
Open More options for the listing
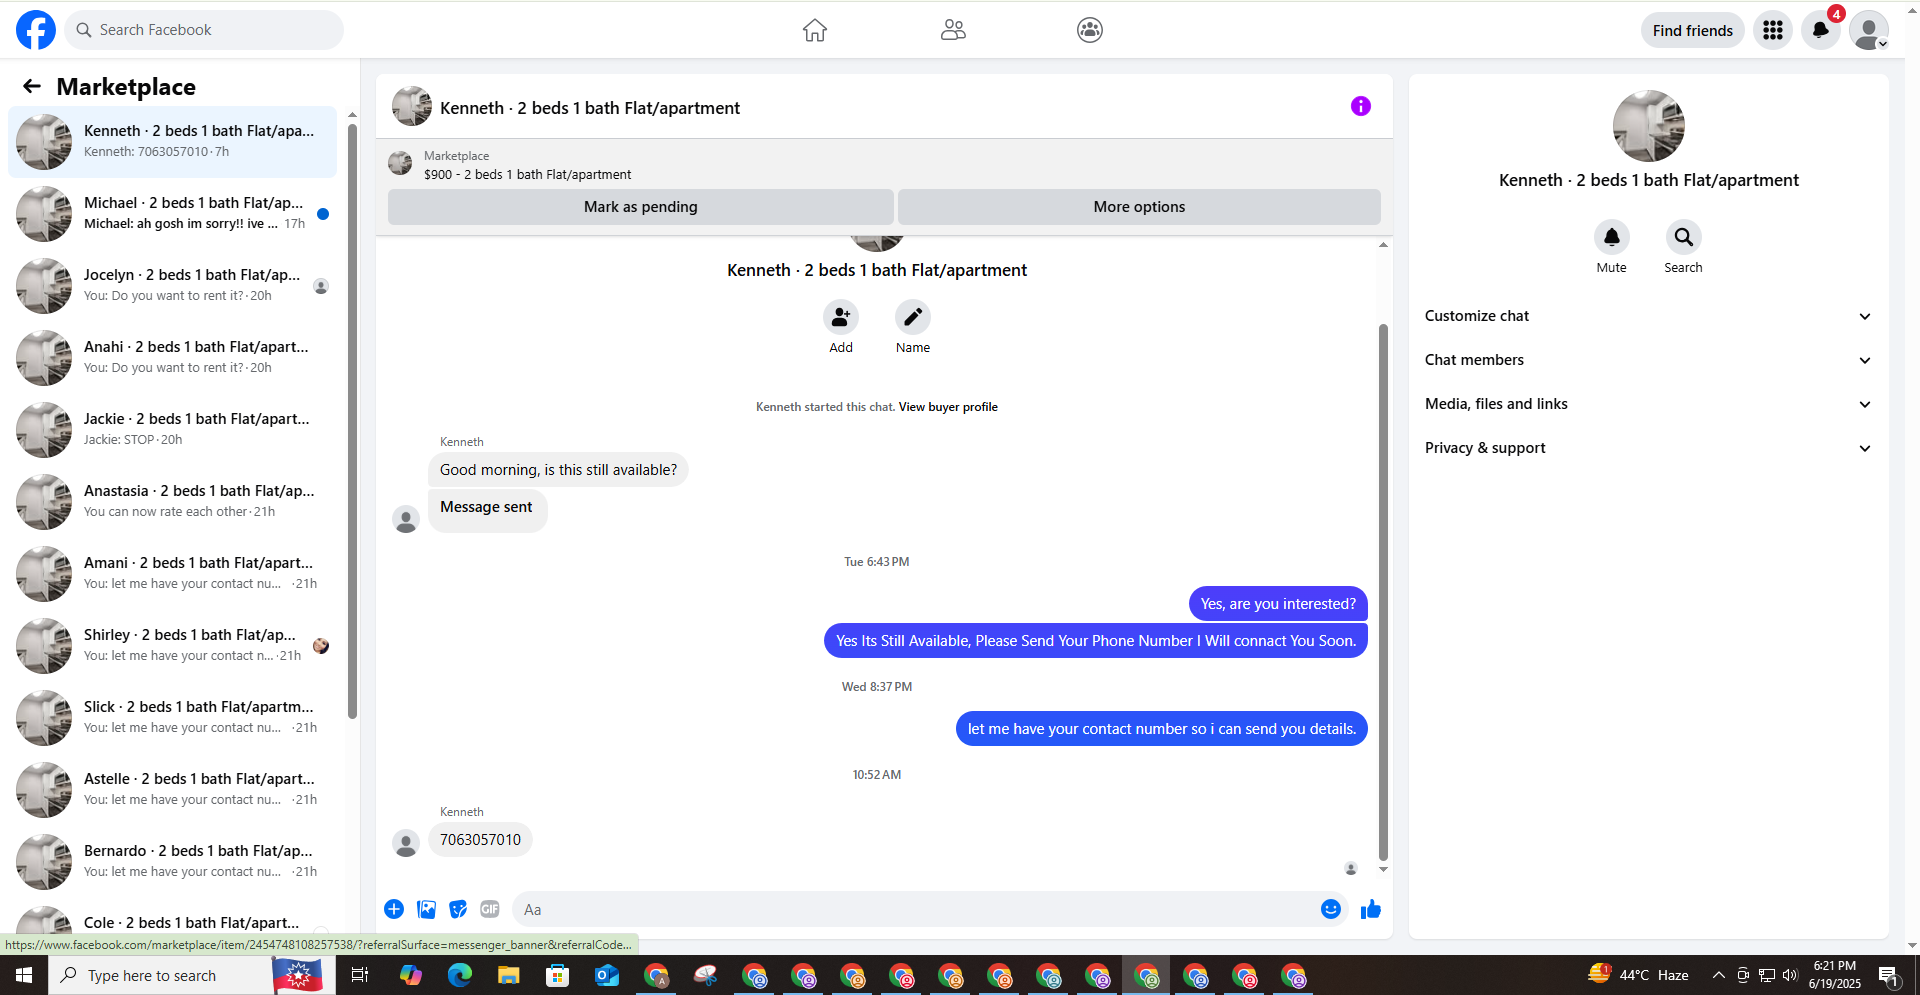[x=1139, y=207]
